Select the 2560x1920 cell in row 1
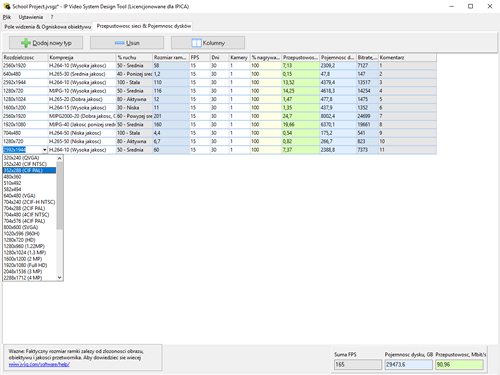 (x=25, y=66)
